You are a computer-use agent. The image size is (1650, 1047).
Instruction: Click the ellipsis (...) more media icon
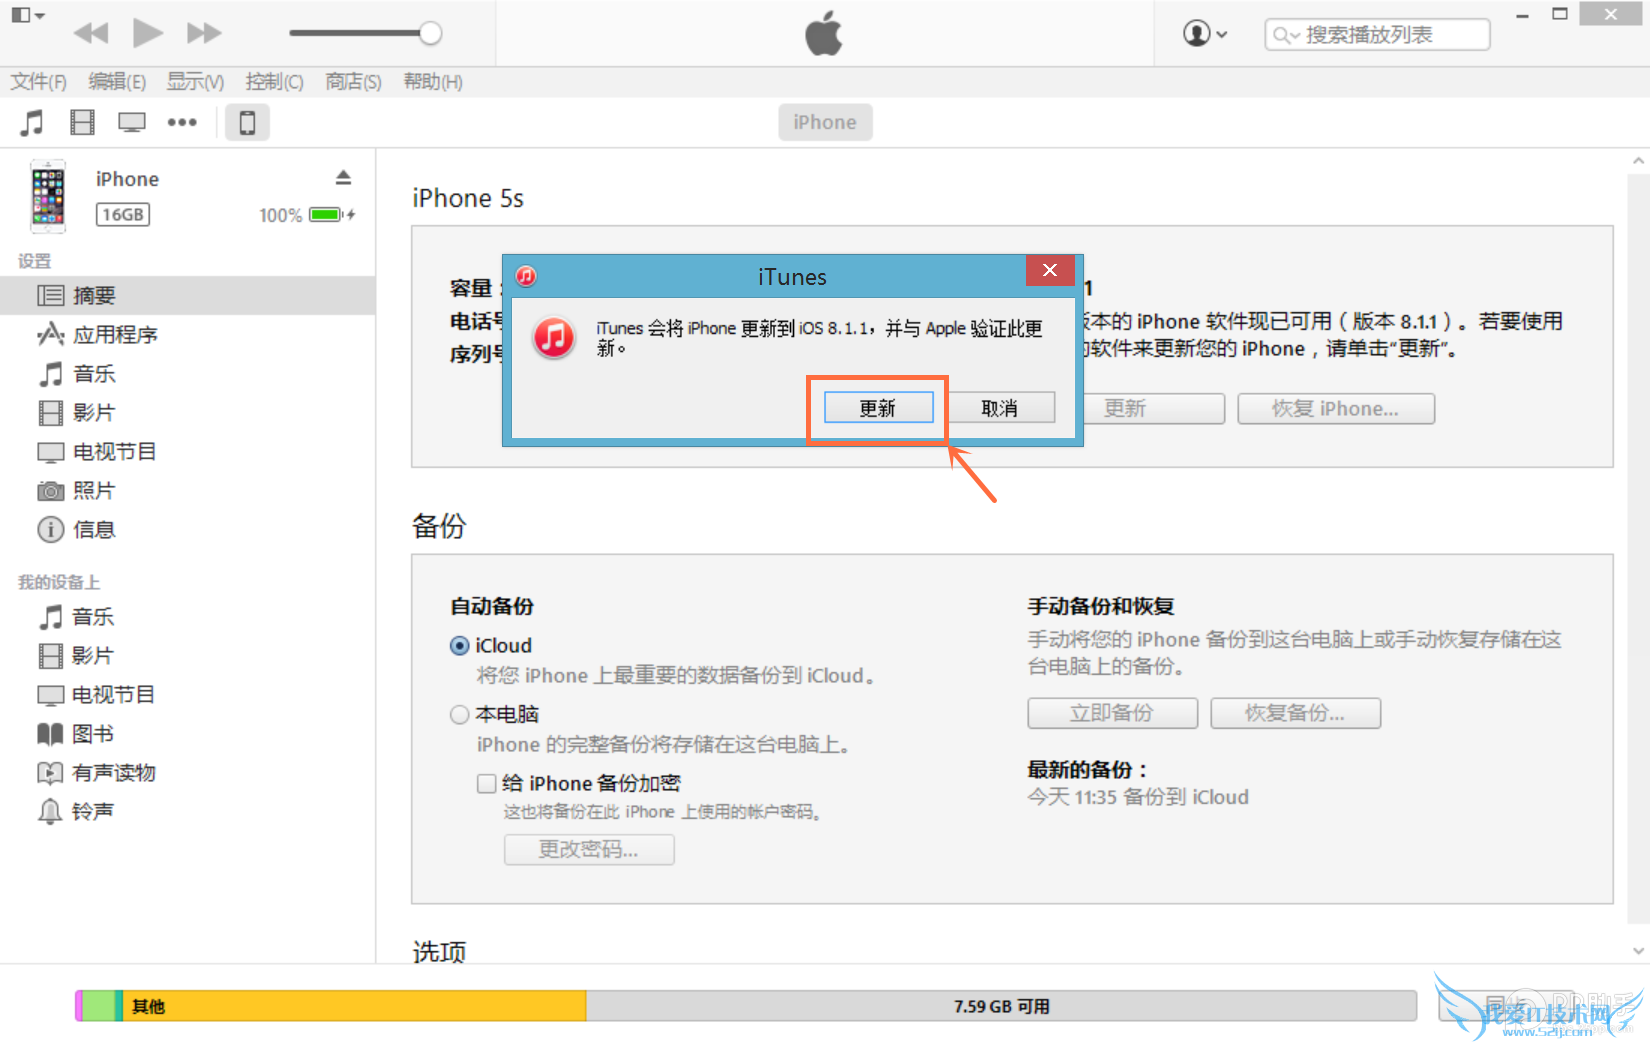coord(182,122)
